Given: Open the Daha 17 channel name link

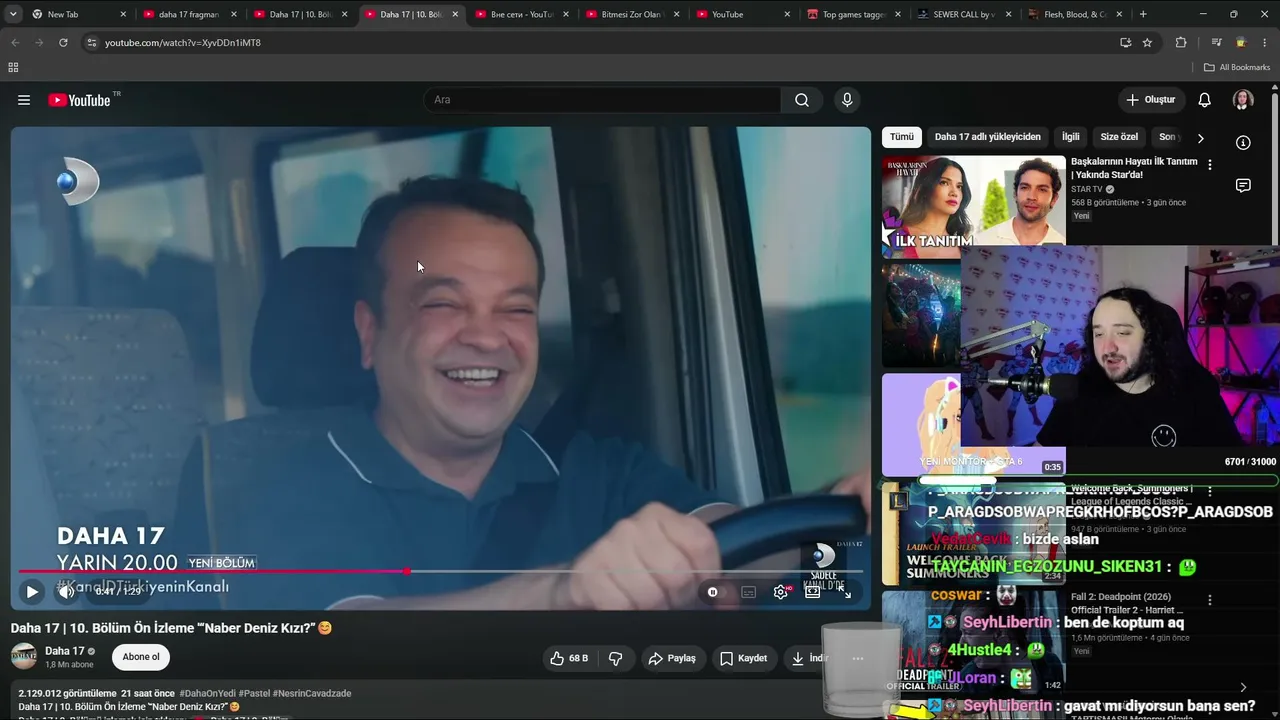Looking at the screenshot, I should 65,651.
